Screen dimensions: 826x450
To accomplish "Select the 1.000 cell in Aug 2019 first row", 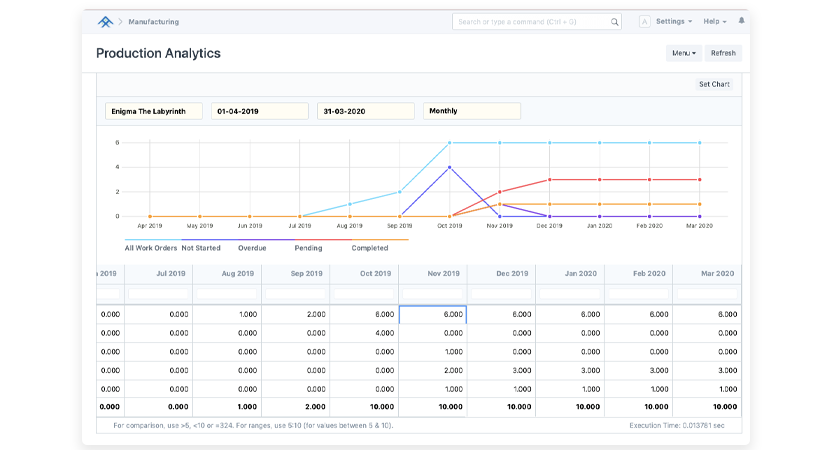I will click(227, 315).
